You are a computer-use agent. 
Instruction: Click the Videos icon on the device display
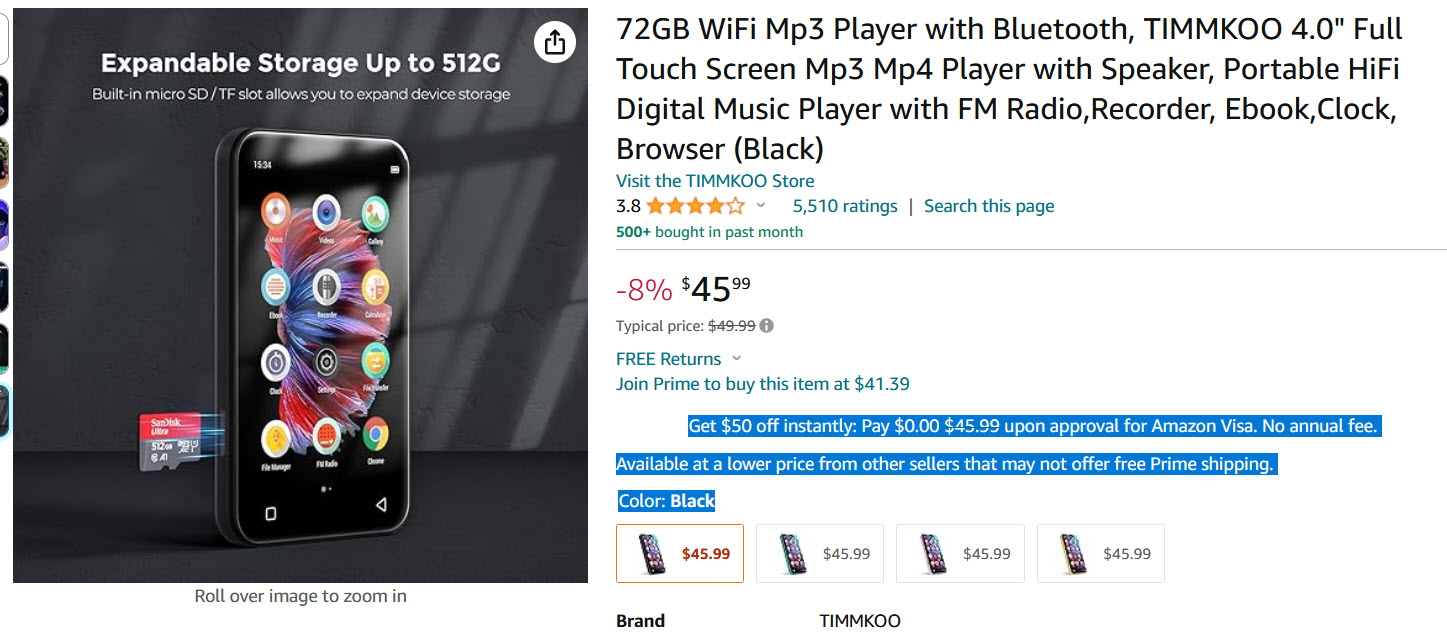click(324, 211)
